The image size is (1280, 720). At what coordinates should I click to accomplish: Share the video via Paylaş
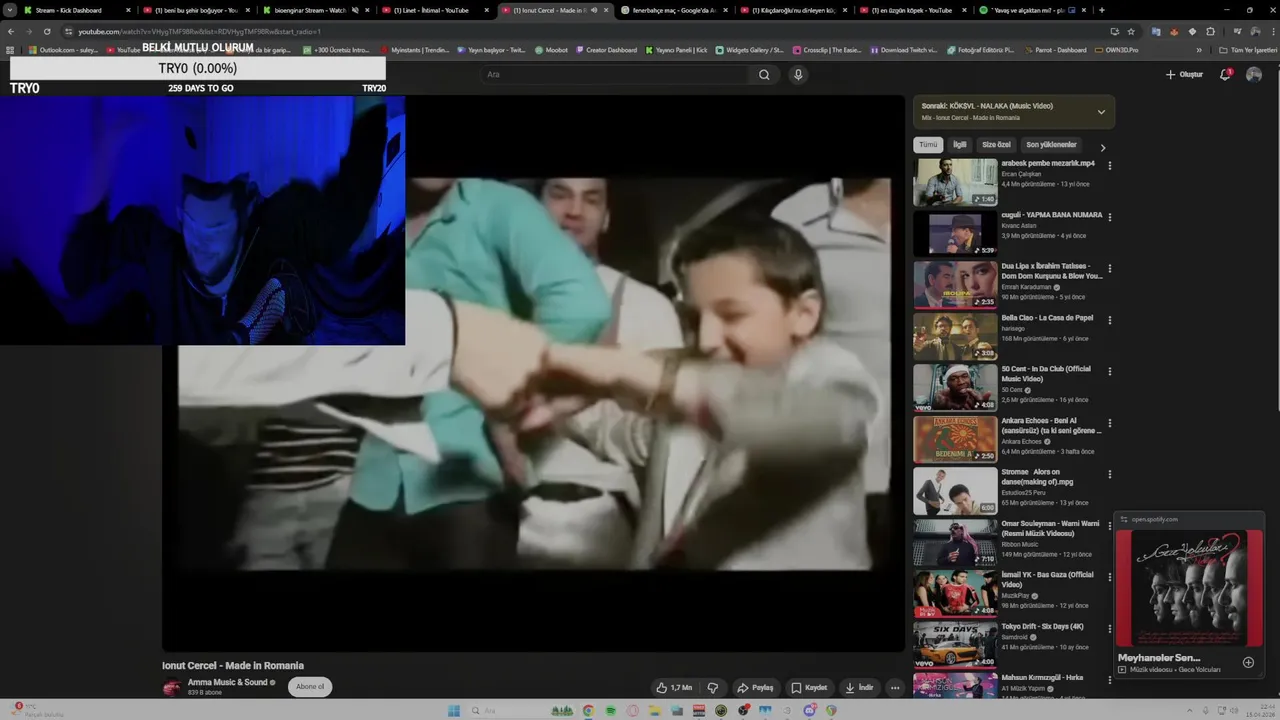click(x=755, y=688)
